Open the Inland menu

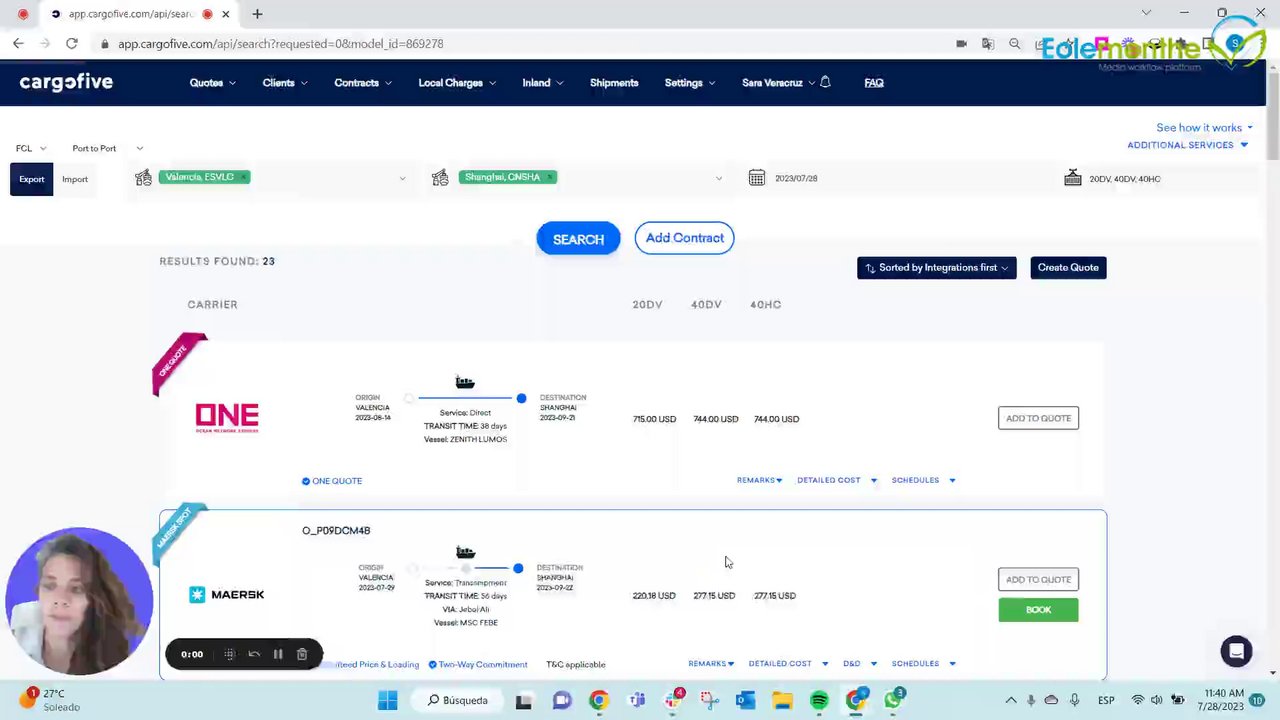pos(543,83)
